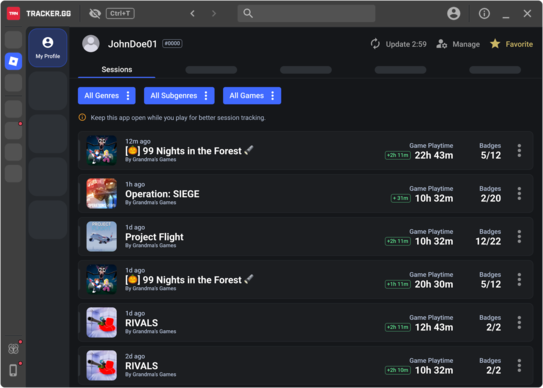Open the All Subgenres dropdown
Viewport: 543px width, 388px height.
[x=179, y=96]
